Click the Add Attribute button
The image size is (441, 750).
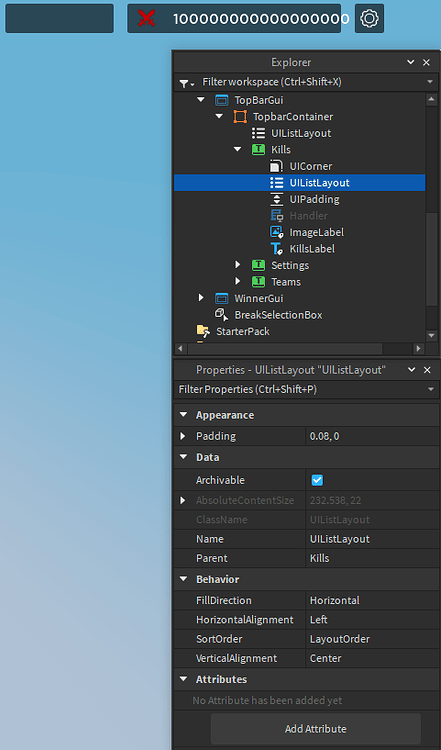coord(316,729)
